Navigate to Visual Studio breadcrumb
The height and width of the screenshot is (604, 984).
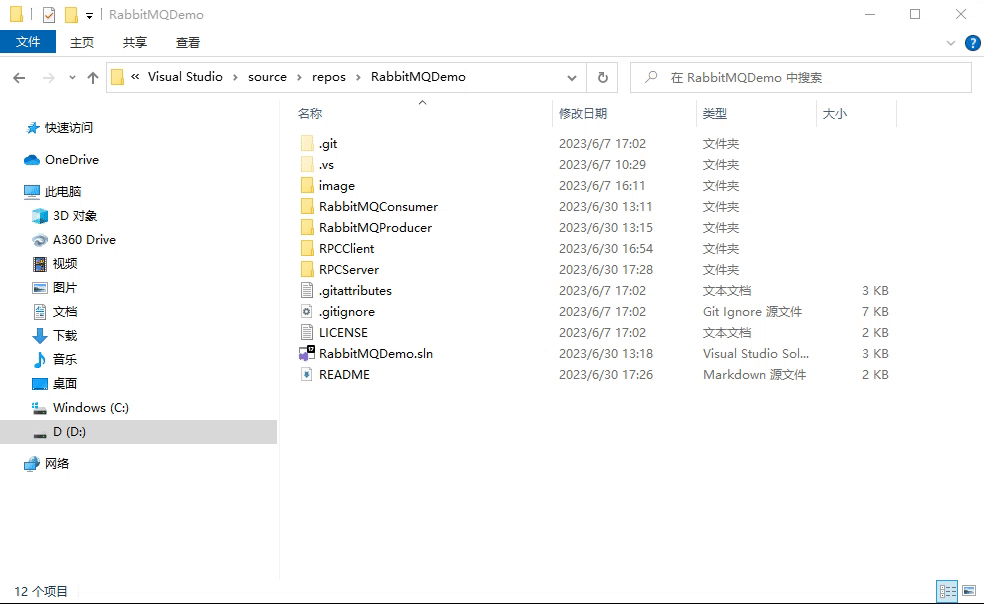(185, 77)
